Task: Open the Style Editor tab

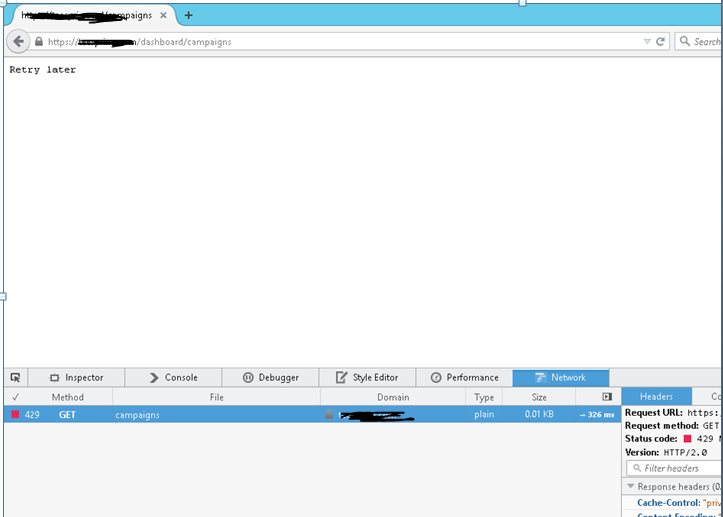Action: click(367, 377)
